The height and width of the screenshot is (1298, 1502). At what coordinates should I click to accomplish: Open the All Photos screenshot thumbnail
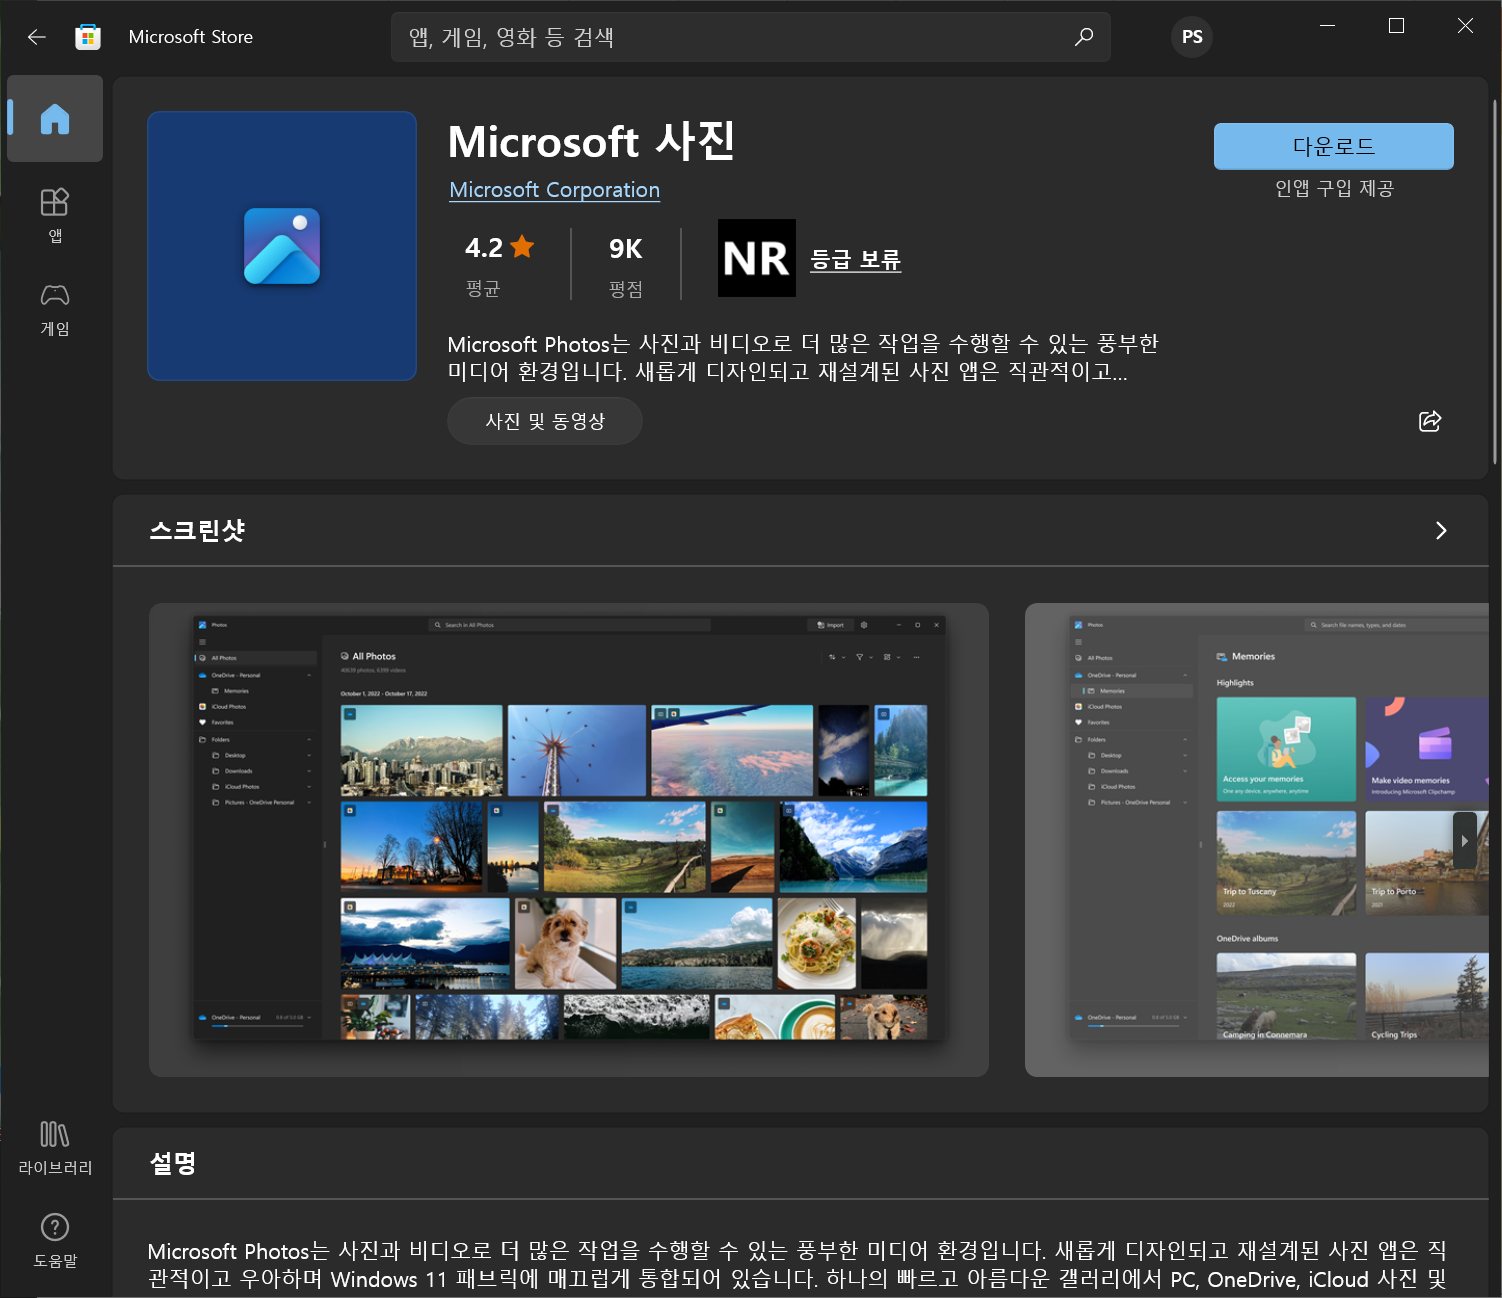(x=569, y=840)
